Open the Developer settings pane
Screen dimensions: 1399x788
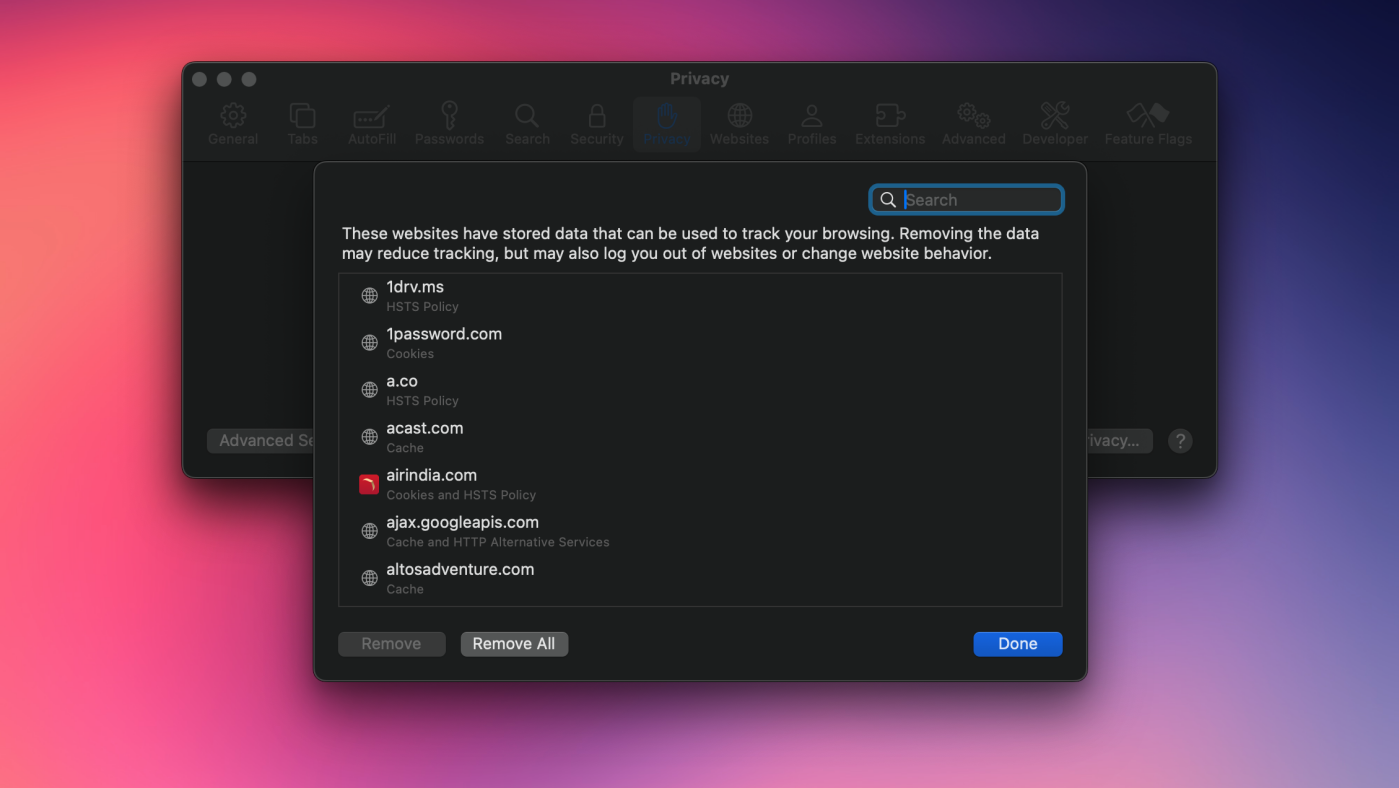pyautogui.click(x=1054, y=124)
